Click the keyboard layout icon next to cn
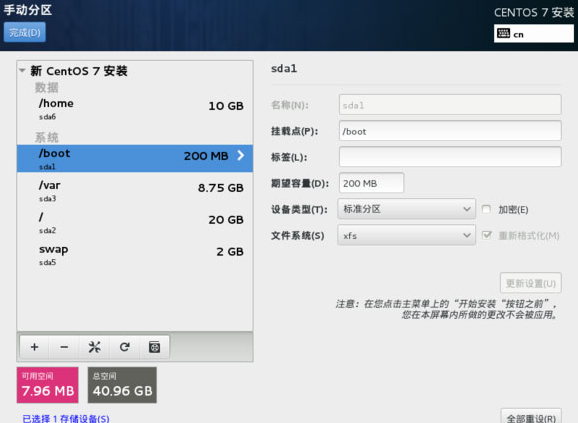Image resolution: width=578 pixels, height=423 pixels. [503, 34]
